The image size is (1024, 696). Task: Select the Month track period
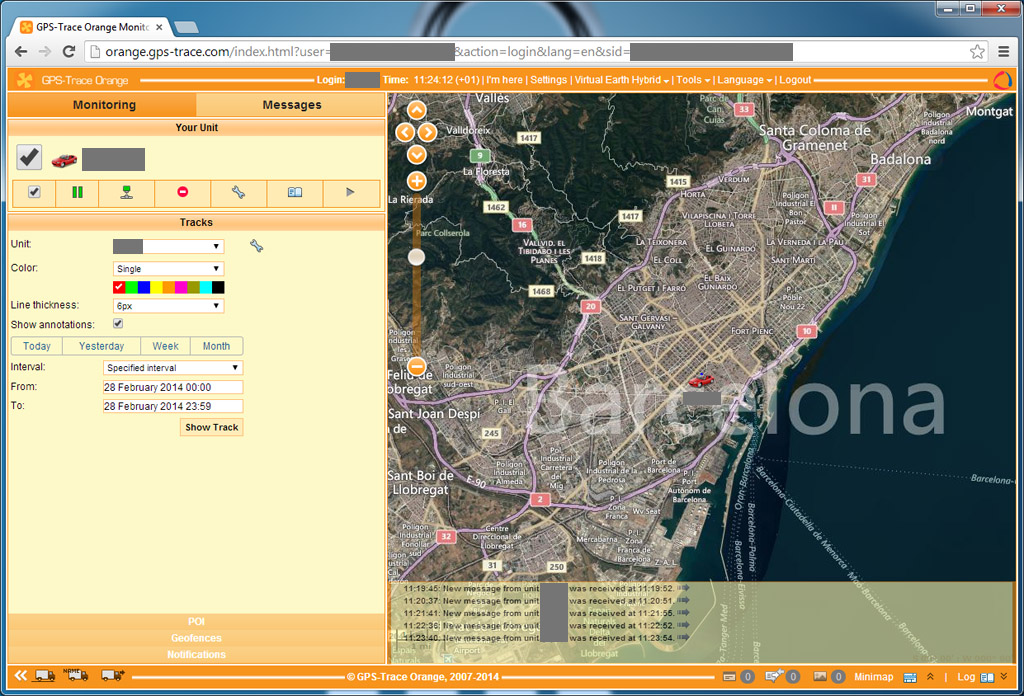[x=216, y=346]
